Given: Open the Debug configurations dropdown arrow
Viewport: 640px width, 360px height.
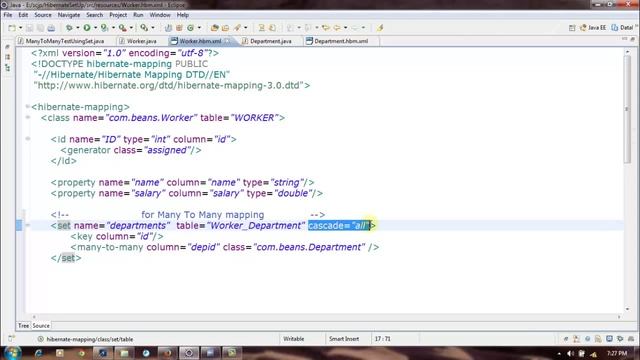Looking at the screenshot, I should tap(78, 28).
